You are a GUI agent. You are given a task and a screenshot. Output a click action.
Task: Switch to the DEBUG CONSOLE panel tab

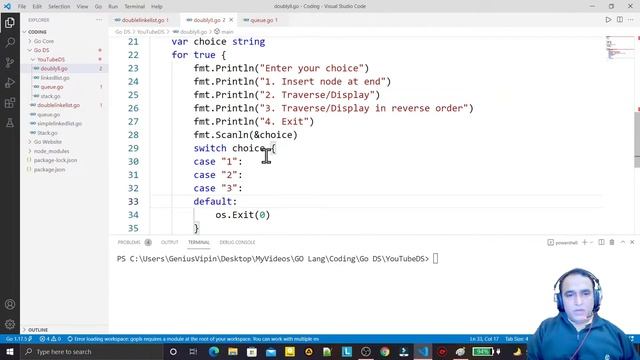click(x=237, y=242)
